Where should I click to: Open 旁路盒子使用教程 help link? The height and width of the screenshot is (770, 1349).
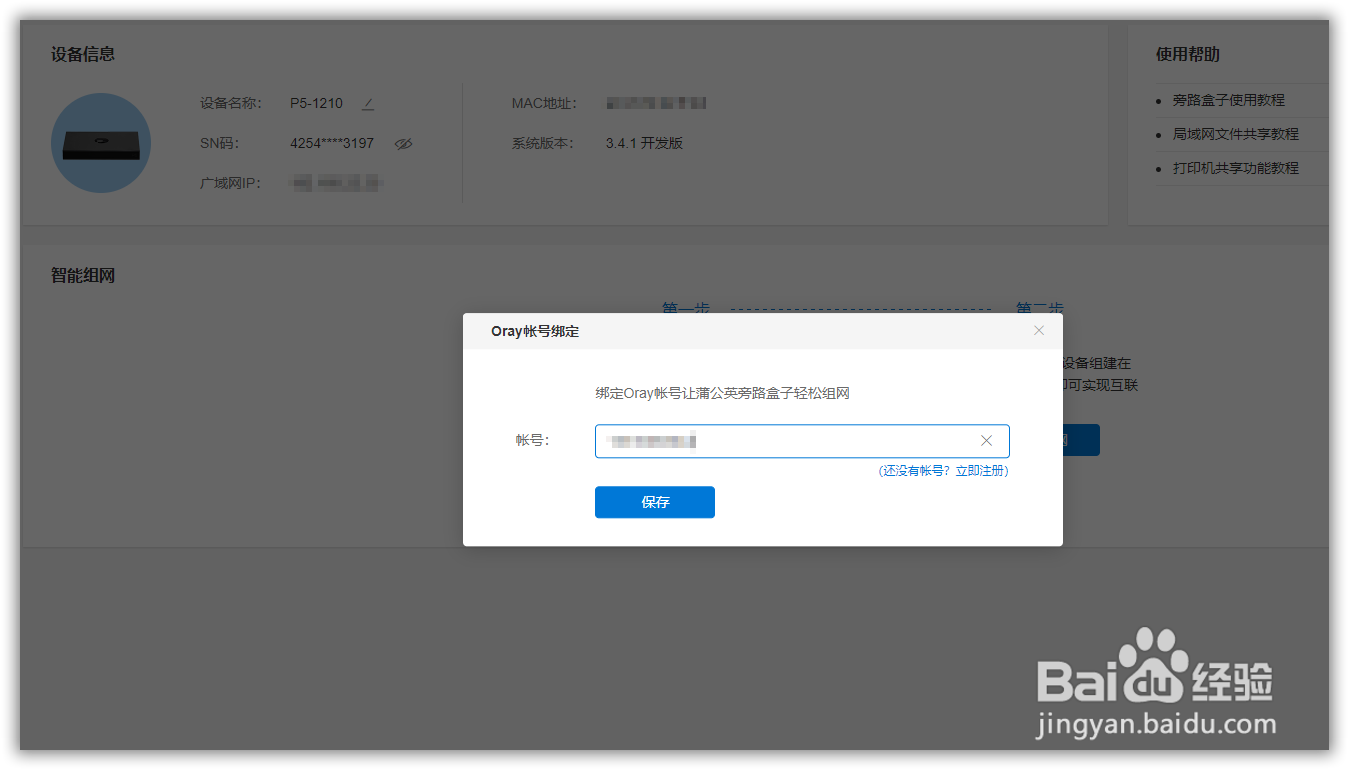pos(1229,100)
